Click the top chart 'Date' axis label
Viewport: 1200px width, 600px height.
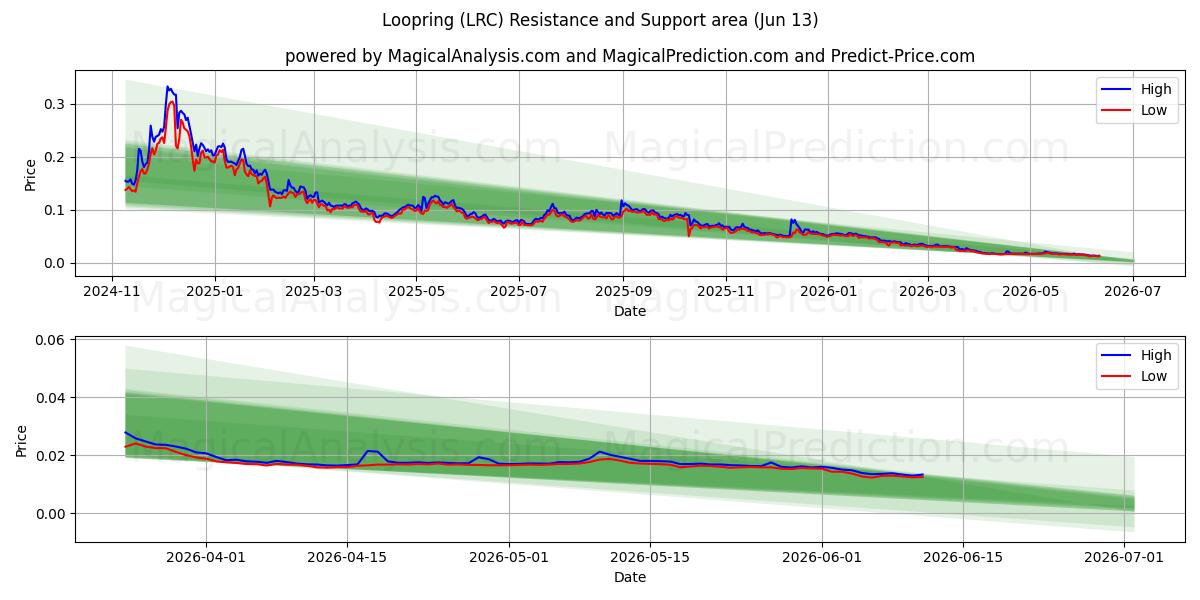coord(630,311)
